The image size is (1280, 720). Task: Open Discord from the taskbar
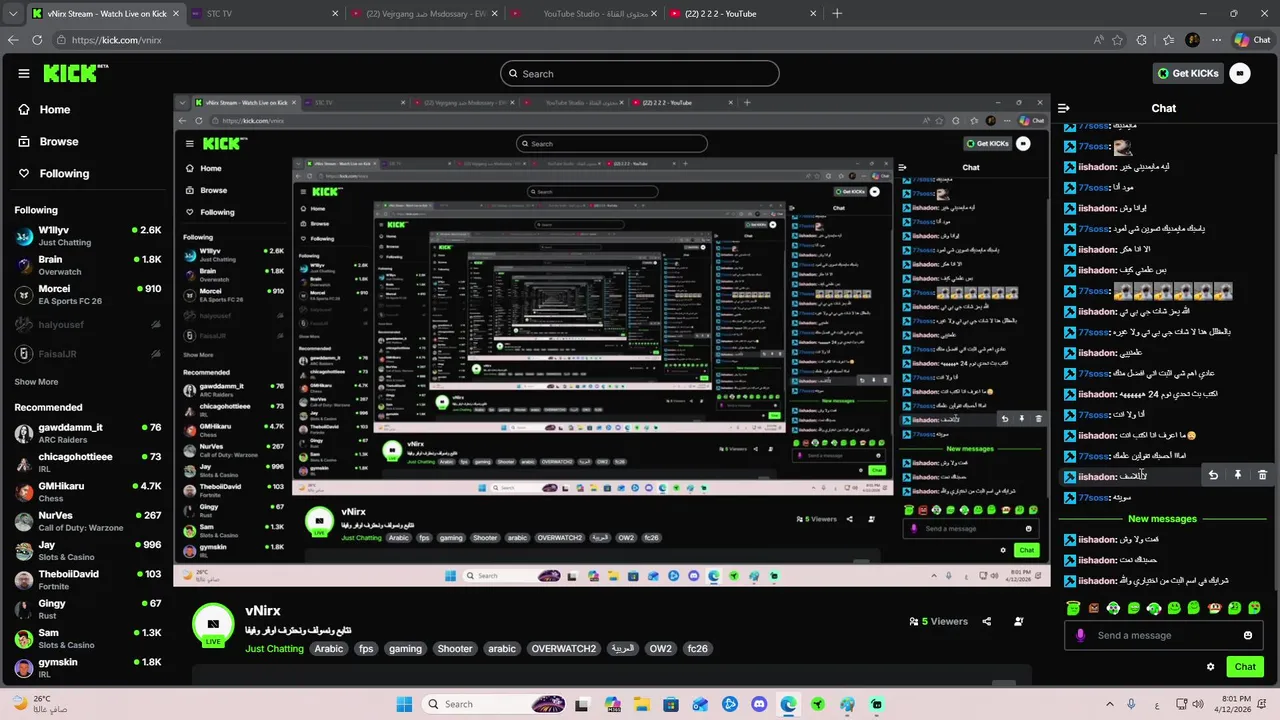click(759, 704)
